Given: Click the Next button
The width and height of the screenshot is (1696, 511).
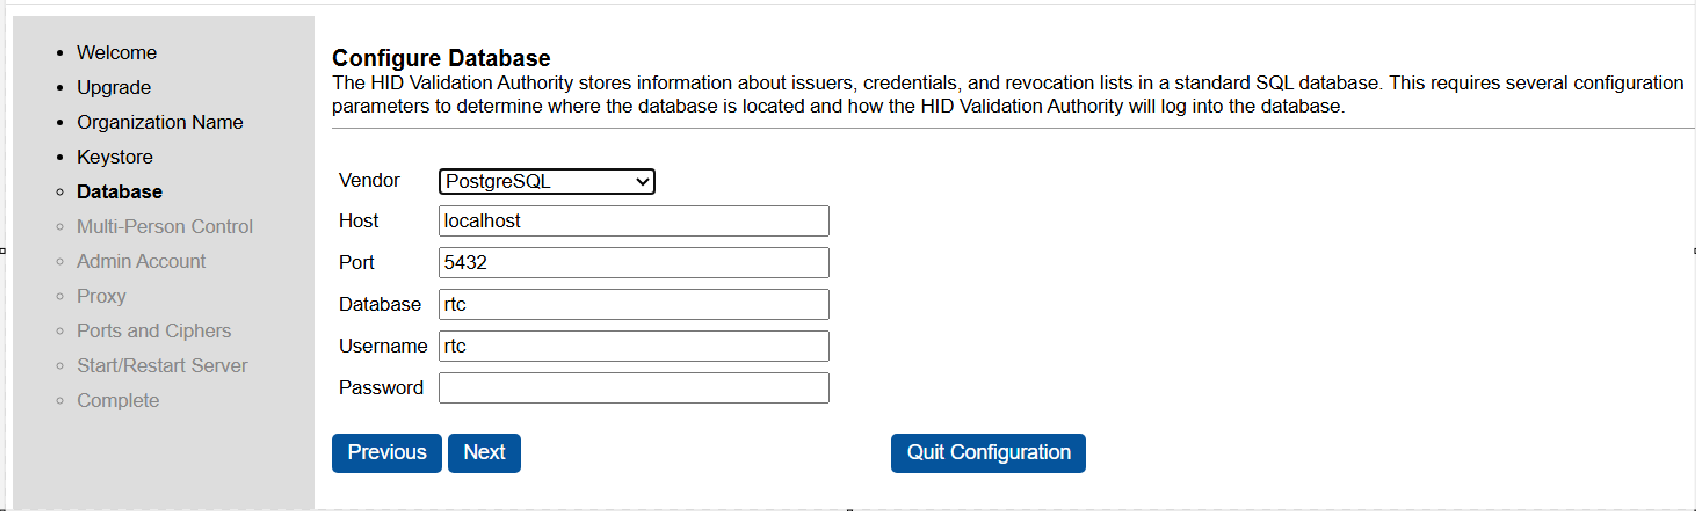Looking at the screenshot, I should 484,453.
